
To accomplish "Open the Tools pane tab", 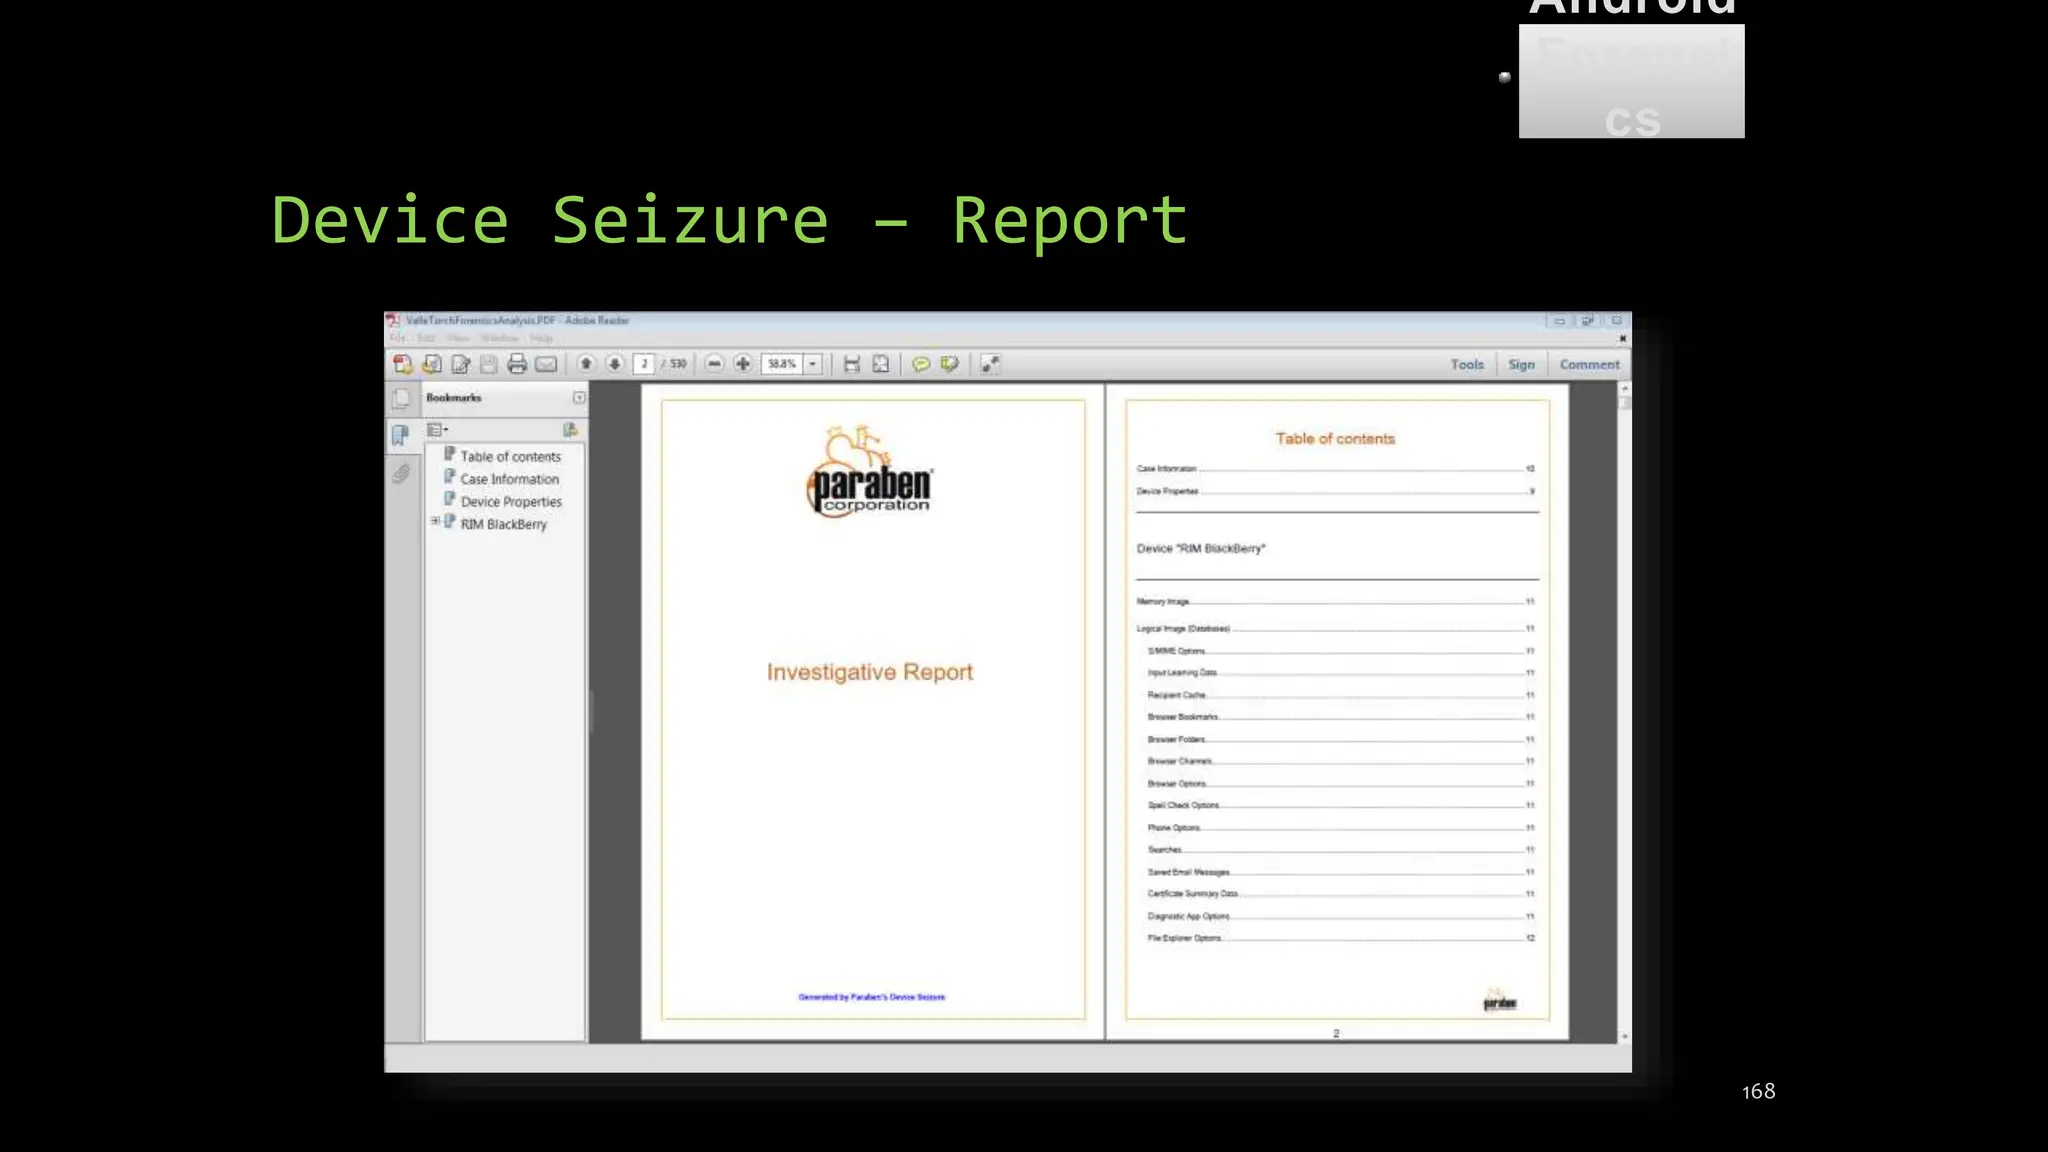I will click(1467, 365).
